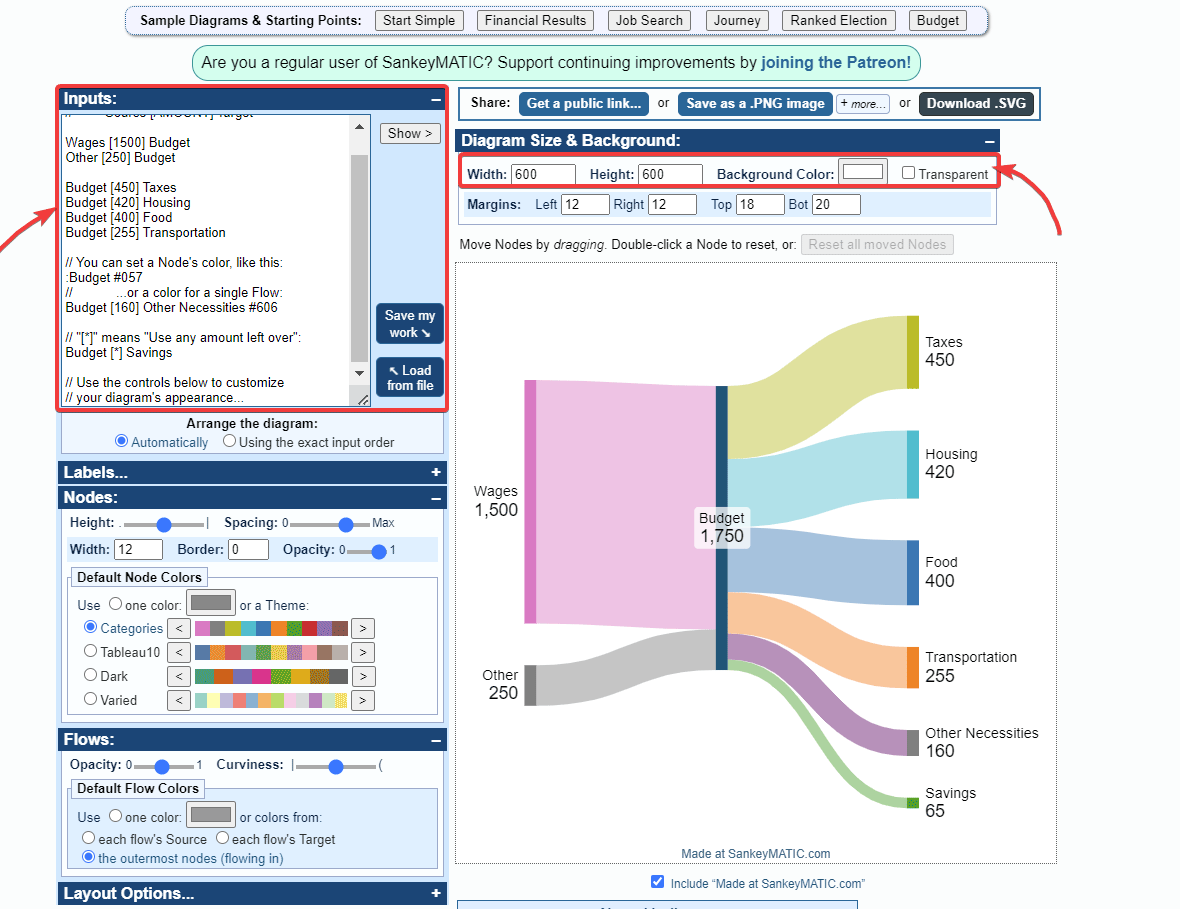The height and width of the screenshot is (909, 1180).
Task: Collapse the Flows section
Action: coord(435,740)
